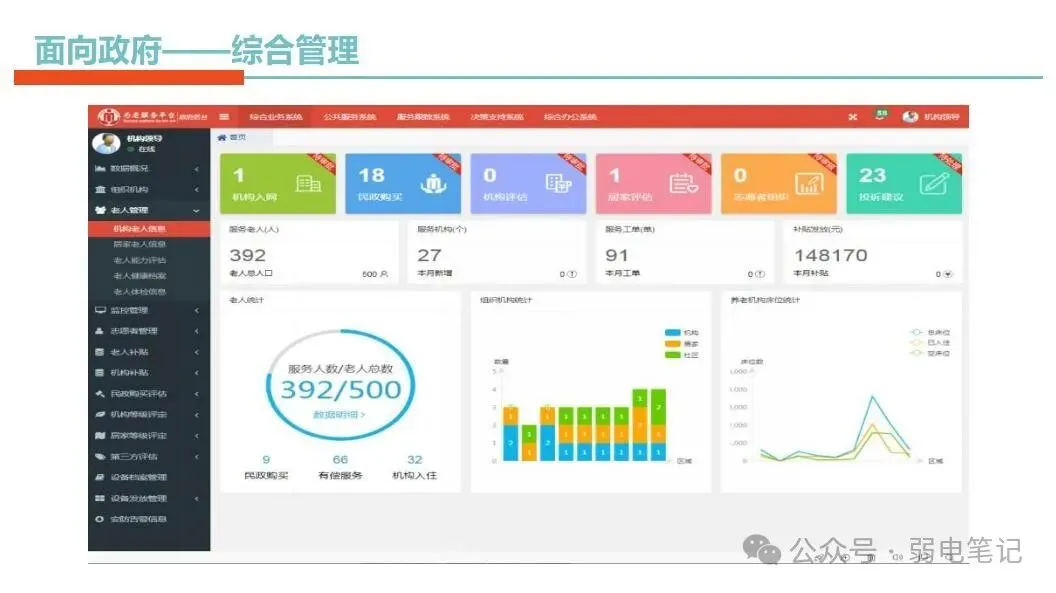Open the notification bell with the green badge
Viewport: 1056px width, 593px height.
(880, 115)
